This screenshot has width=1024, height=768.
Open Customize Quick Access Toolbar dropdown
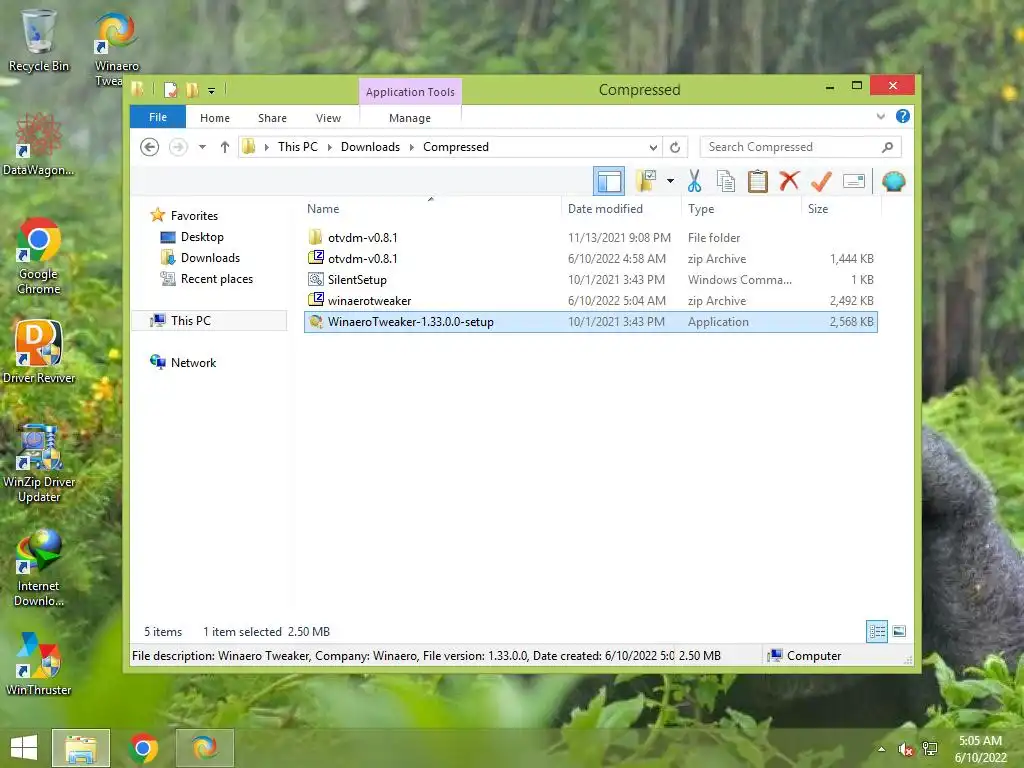click(x=212, y=91)
